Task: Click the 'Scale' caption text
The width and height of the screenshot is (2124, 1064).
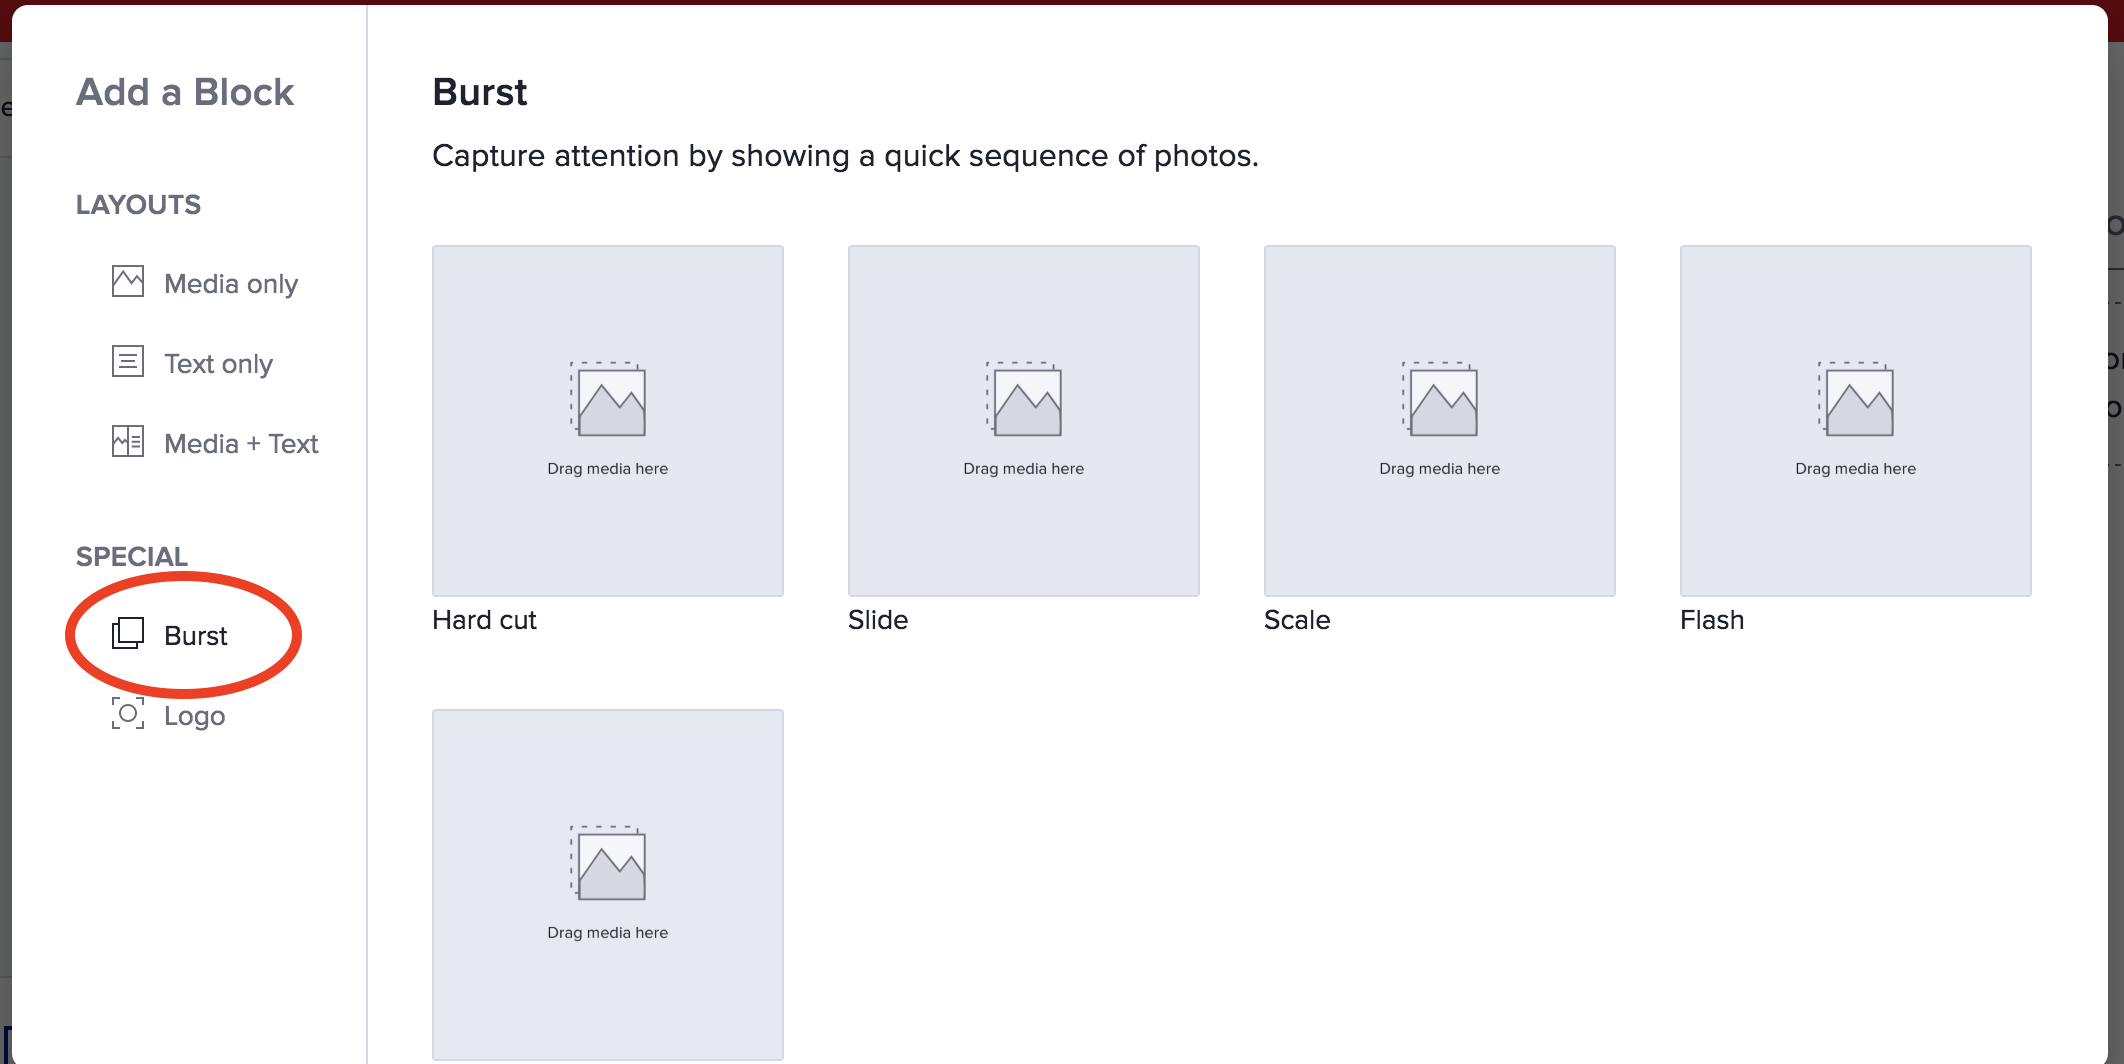Action: [x=1297, y=620]
